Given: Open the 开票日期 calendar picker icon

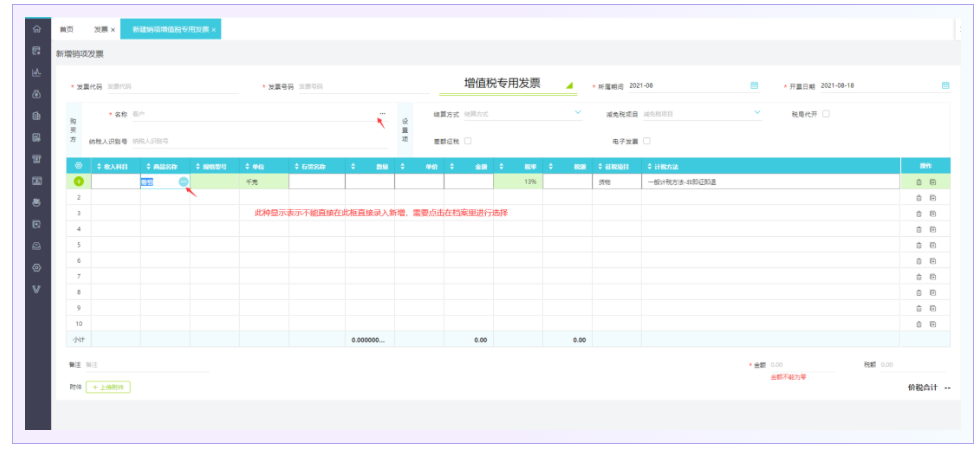Looking at the screenshot, I should [x=944, y=86].
